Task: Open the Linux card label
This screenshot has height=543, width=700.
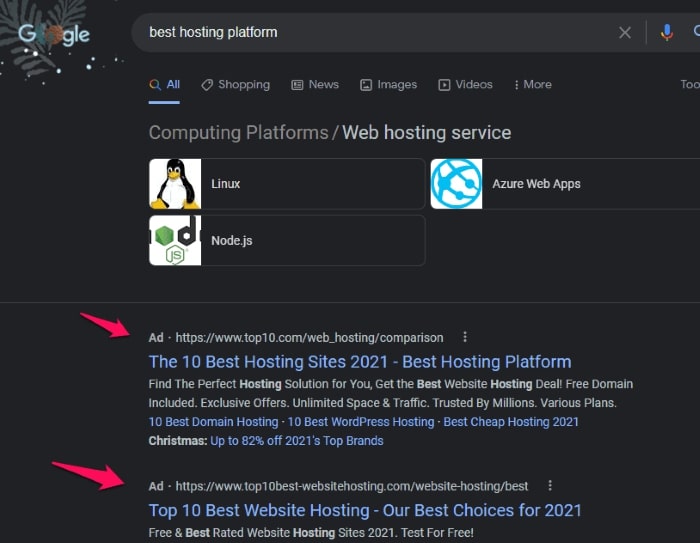Action: 225,184
